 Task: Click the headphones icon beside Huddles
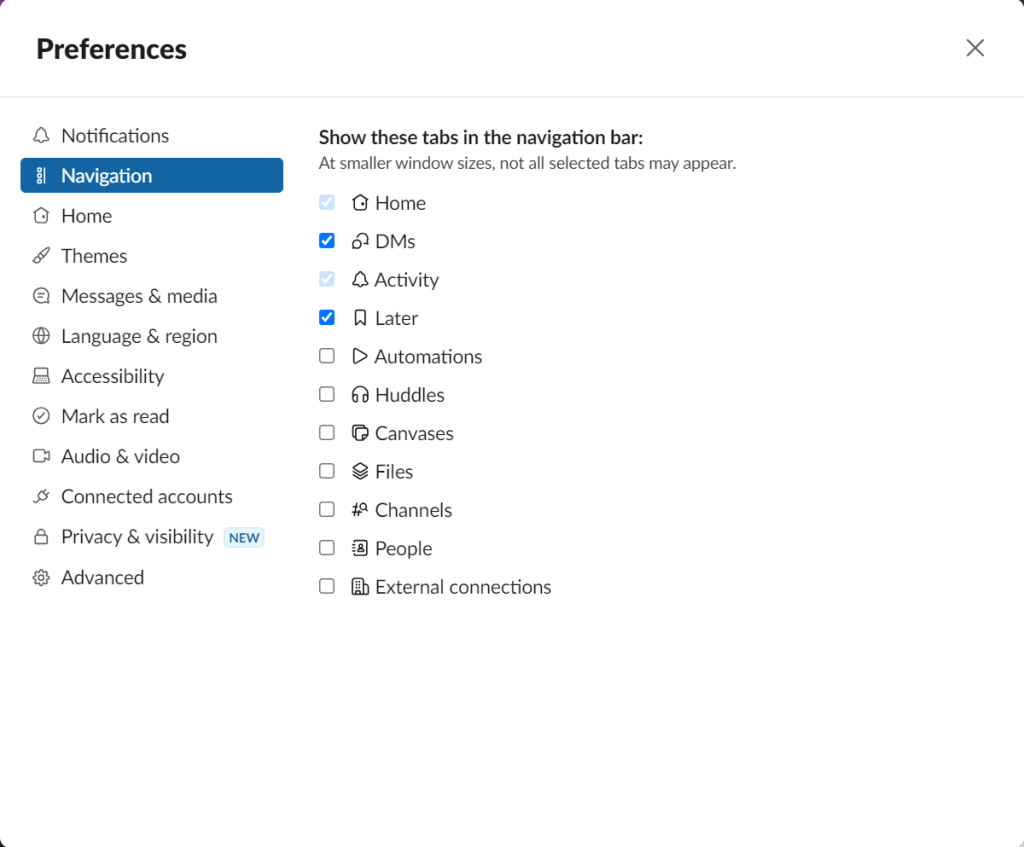359,394
